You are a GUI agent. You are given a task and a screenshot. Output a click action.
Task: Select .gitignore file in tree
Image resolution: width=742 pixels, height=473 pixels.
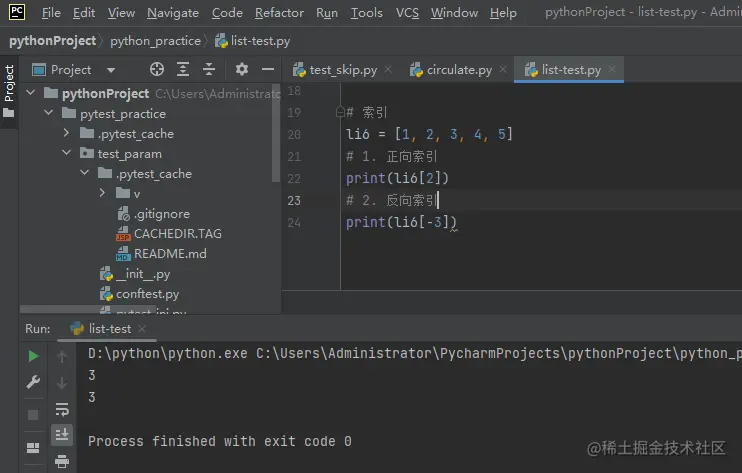coord(153,214)
